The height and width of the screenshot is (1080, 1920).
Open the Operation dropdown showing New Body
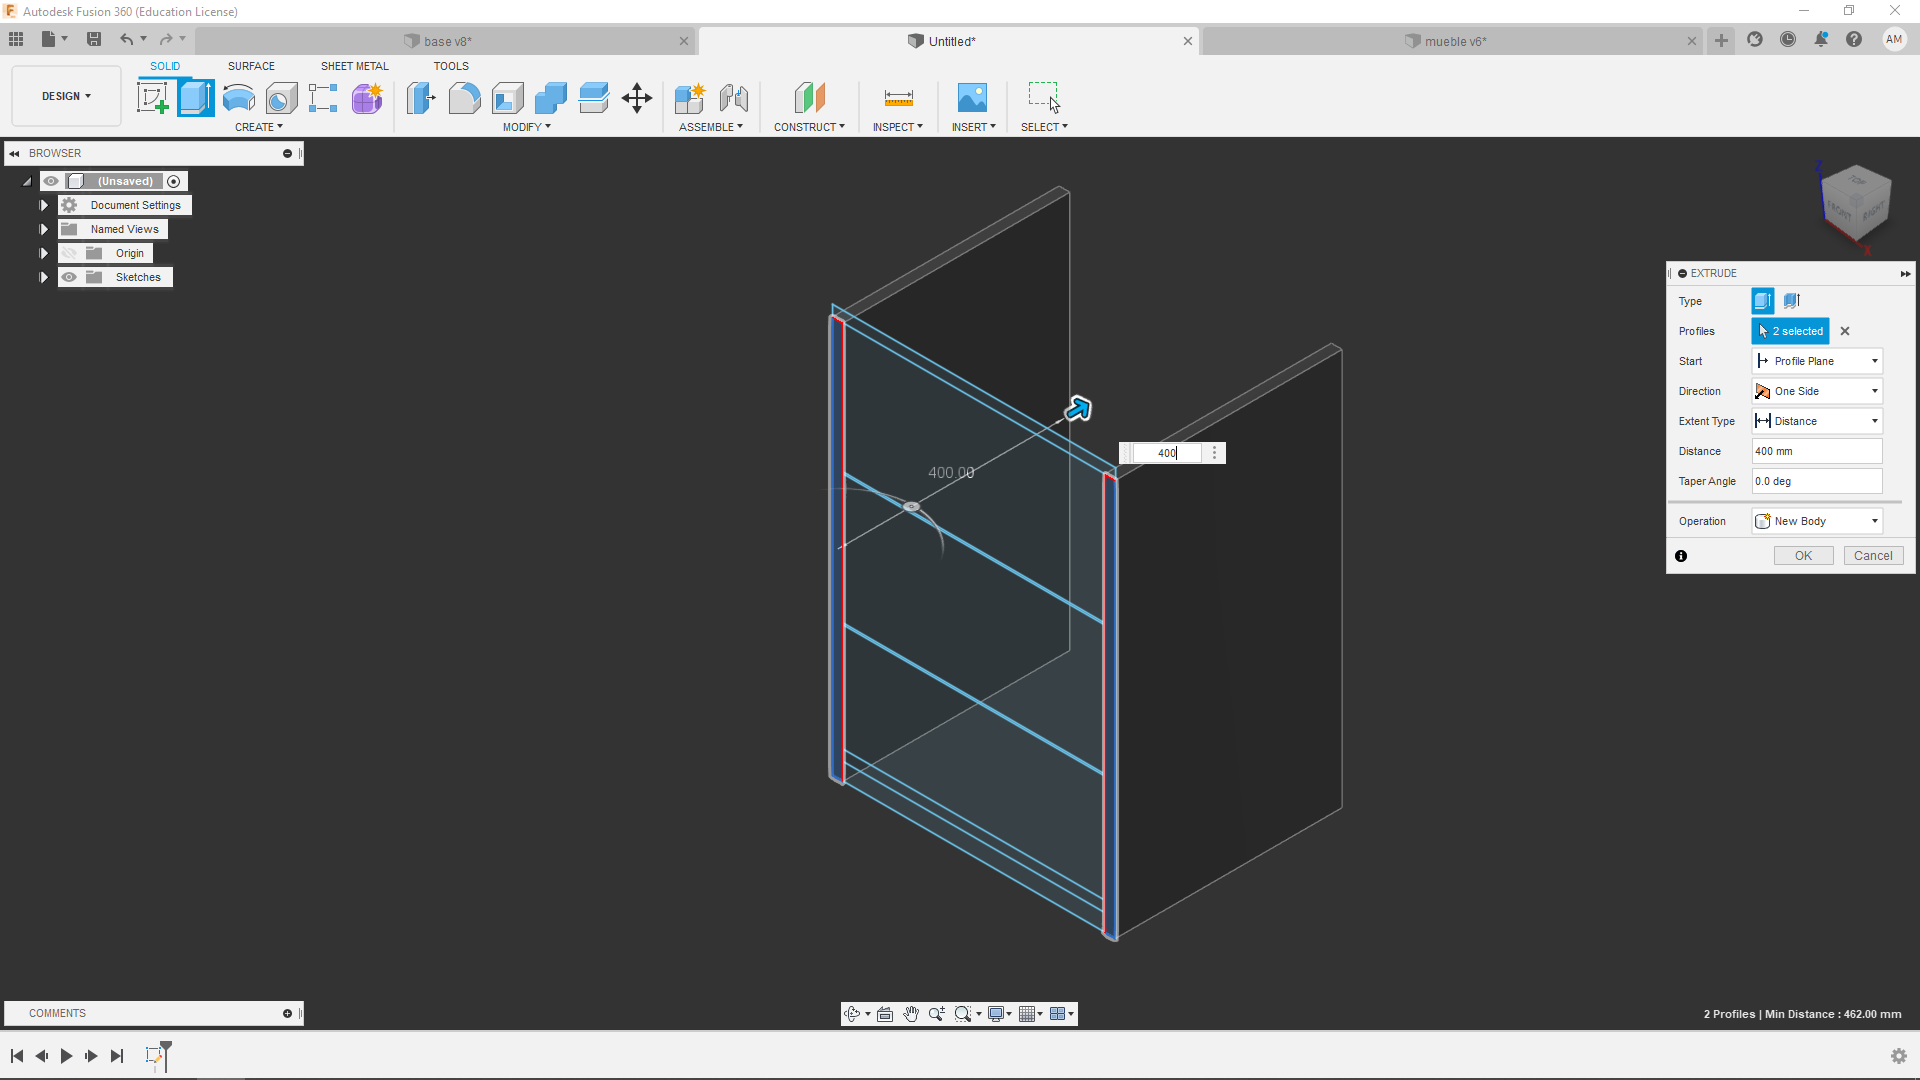(x=1817, y=521)
